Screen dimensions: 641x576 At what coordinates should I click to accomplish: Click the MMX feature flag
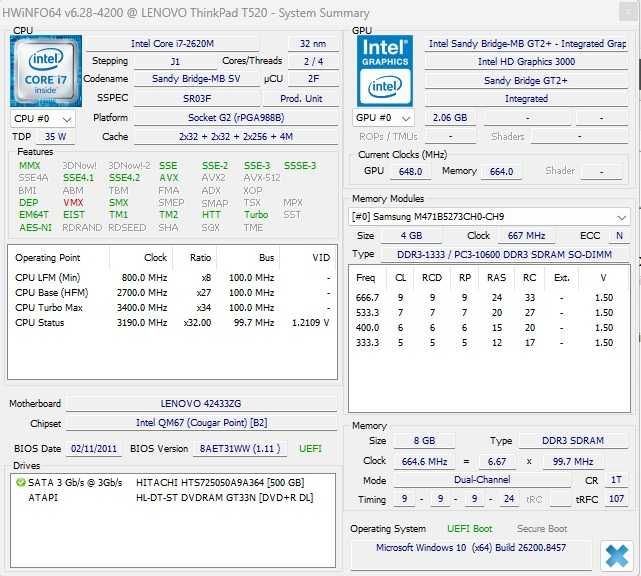pos(29,166)
